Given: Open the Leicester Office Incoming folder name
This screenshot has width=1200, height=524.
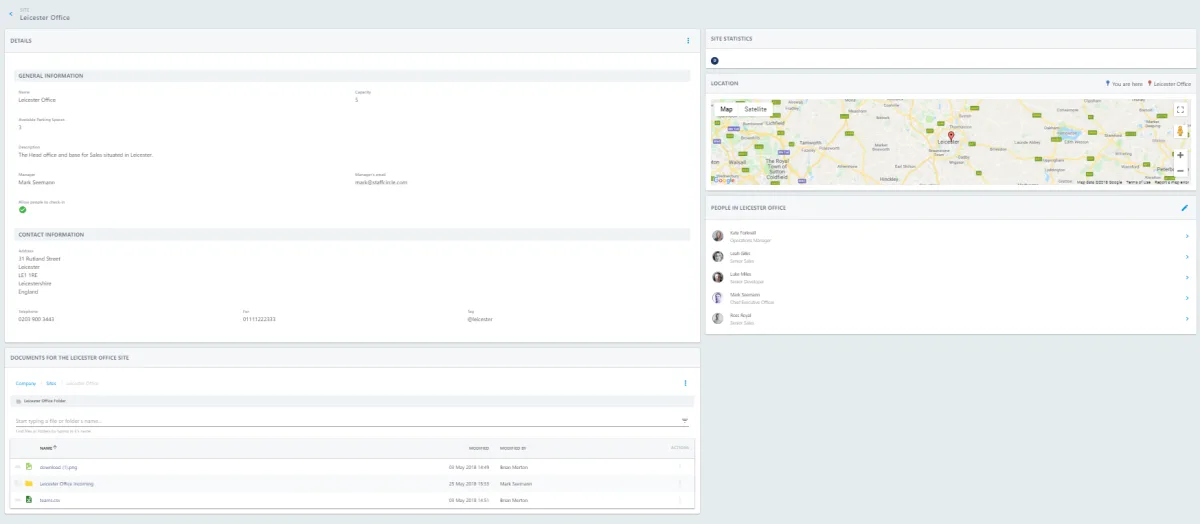Looking at the screenshot, I should [x=67, y=483].
